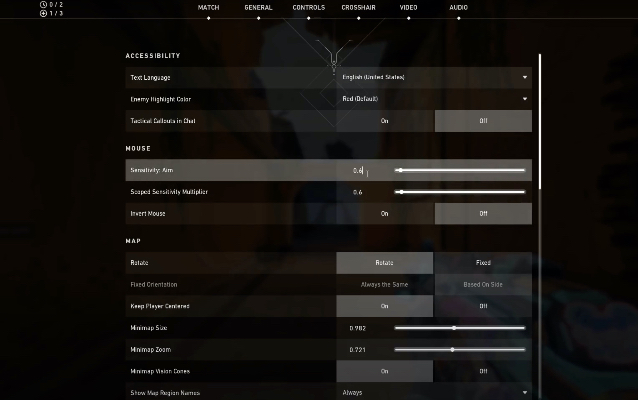Click the Sensitivity: Aim slider
This screenshot has width=638, height=400.
point(460,170)
